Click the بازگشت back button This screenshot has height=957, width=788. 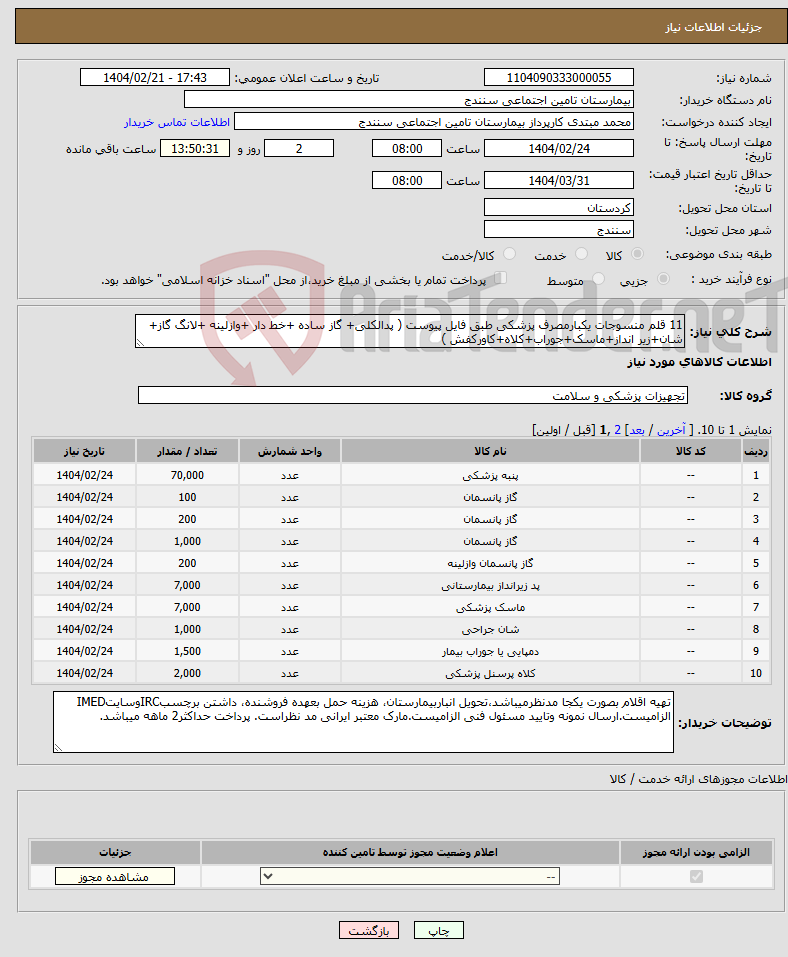[369, 931]
